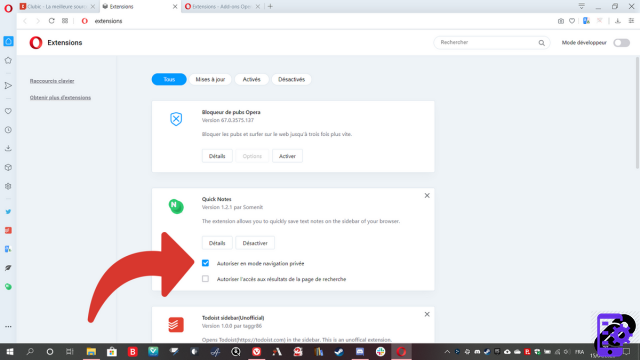Image resolution: width=640 pixels, height=360 pixels.
Task: Click the sidebar Home icon
Action: pyautogui.click(x=8, y=41)
